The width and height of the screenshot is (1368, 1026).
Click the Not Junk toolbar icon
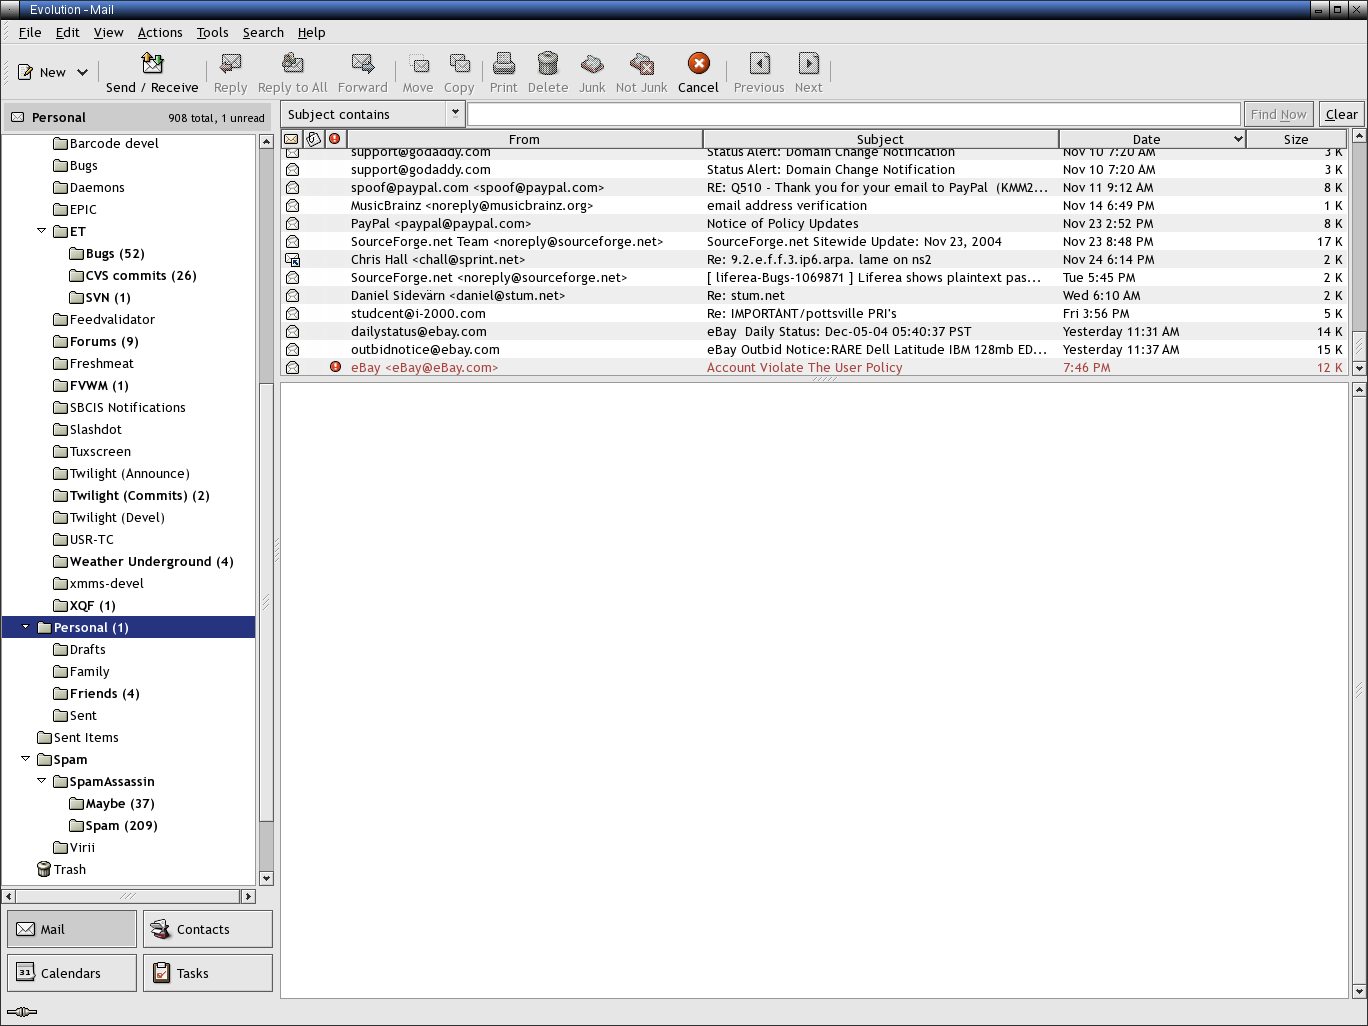[641, 64]
